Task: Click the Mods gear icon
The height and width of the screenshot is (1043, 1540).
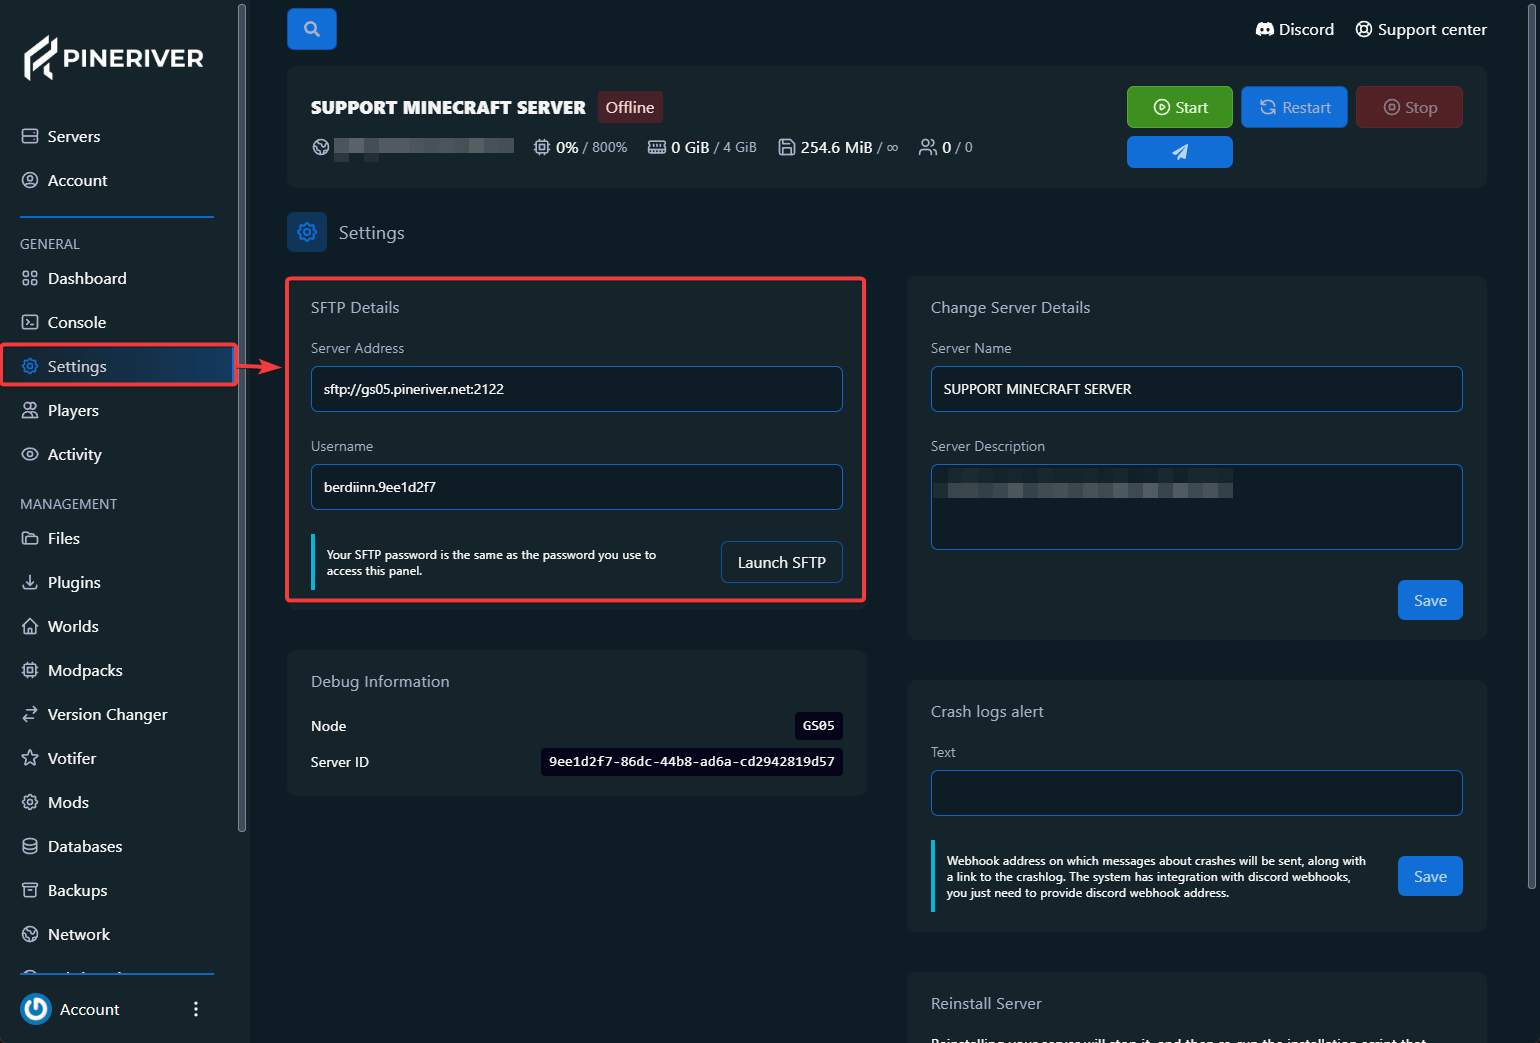Action: click(x=30, y=802)
